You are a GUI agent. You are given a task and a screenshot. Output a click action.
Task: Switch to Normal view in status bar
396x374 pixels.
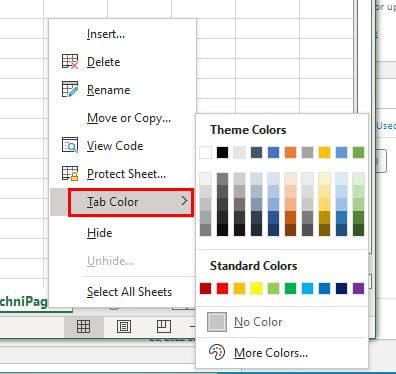coord(83,326)
